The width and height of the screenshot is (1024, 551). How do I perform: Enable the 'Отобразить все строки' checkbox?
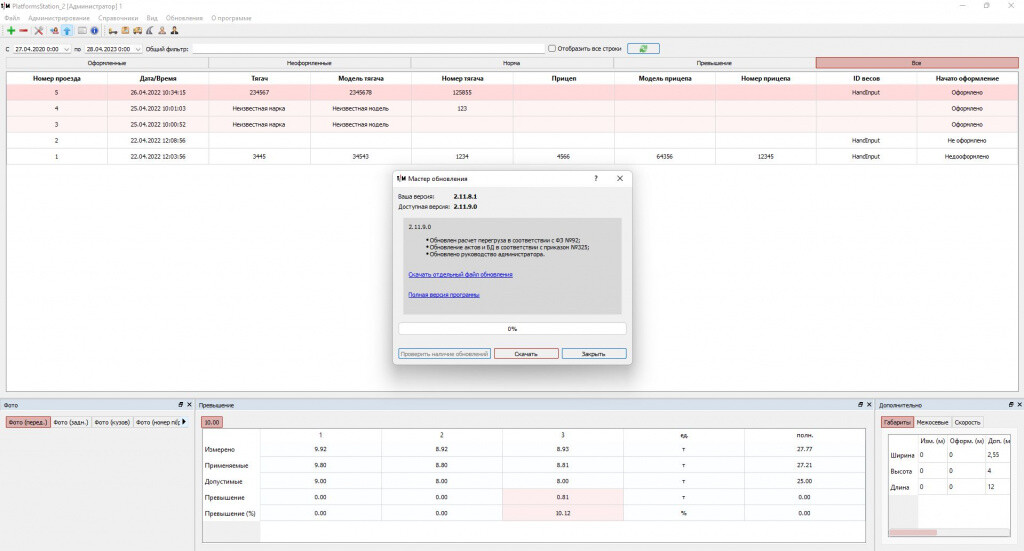pos(551,48)
